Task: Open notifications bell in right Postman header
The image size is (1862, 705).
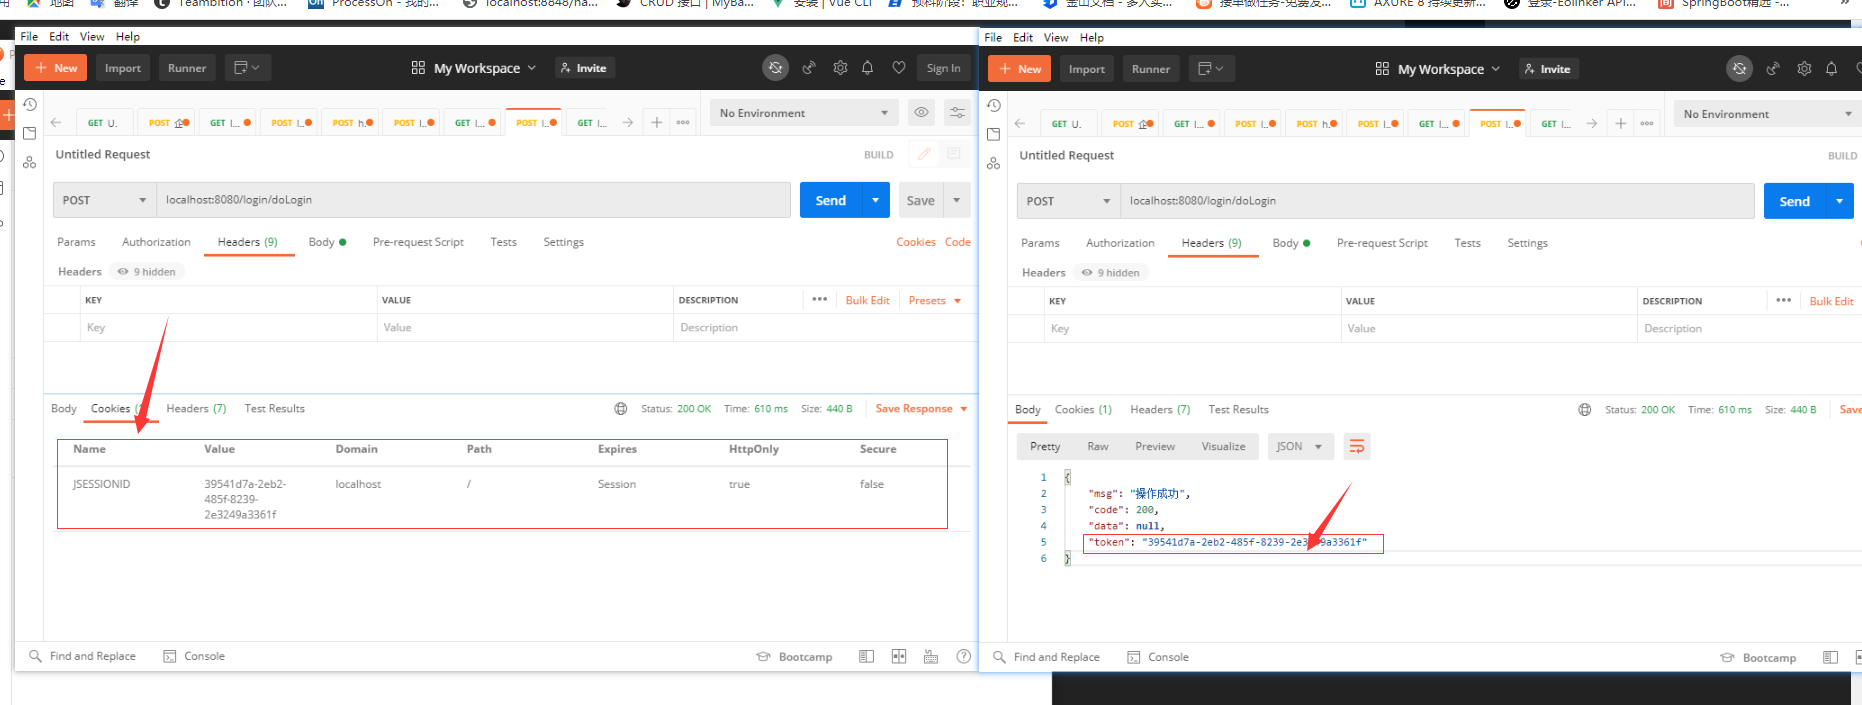Action: tap(1832, 69)
